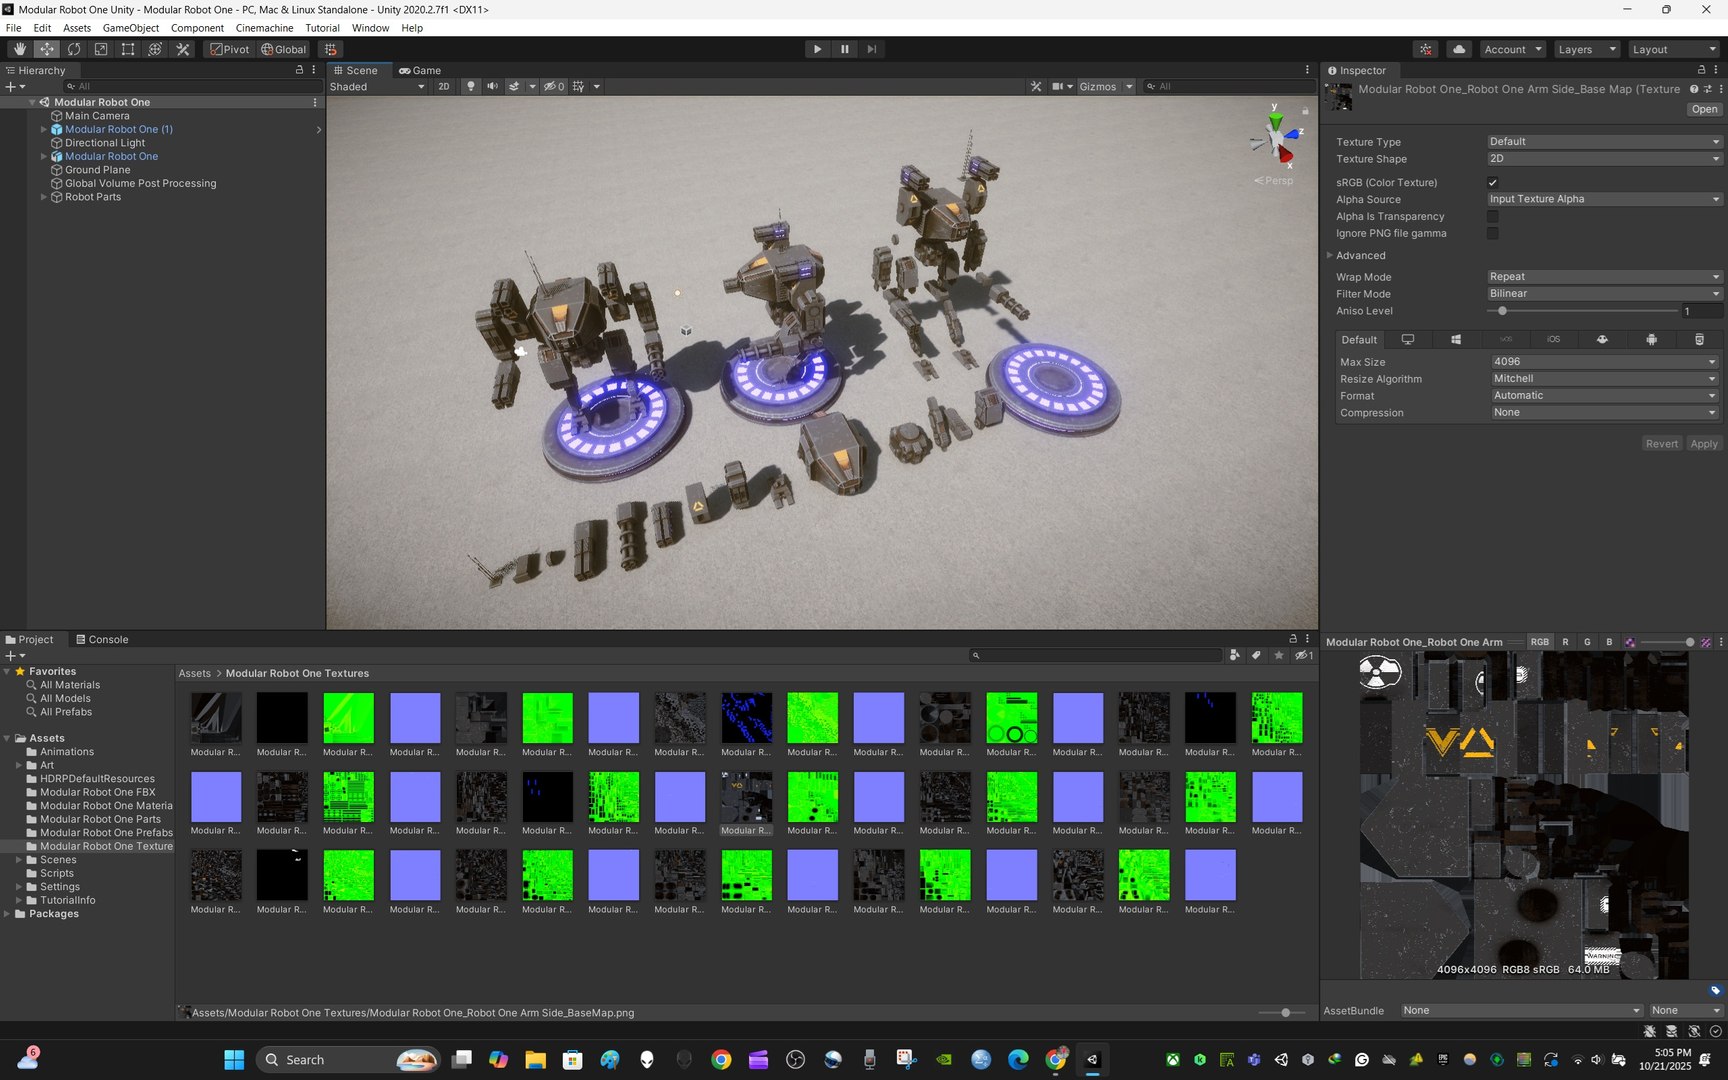Toggle Global/Local handle rotation
This screenshot has height=1080, width=1728.
pyautogui.click(x=284, y=49)
